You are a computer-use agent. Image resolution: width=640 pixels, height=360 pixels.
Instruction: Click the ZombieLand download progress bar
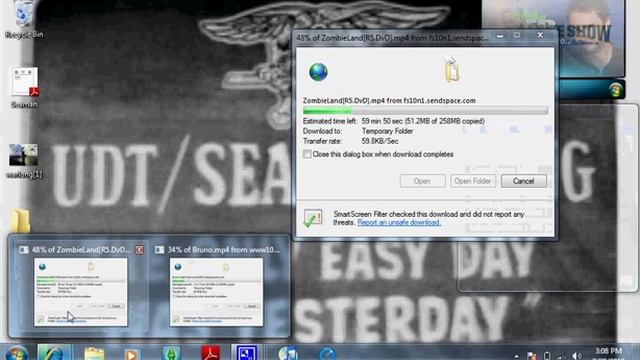click(425, 110)
